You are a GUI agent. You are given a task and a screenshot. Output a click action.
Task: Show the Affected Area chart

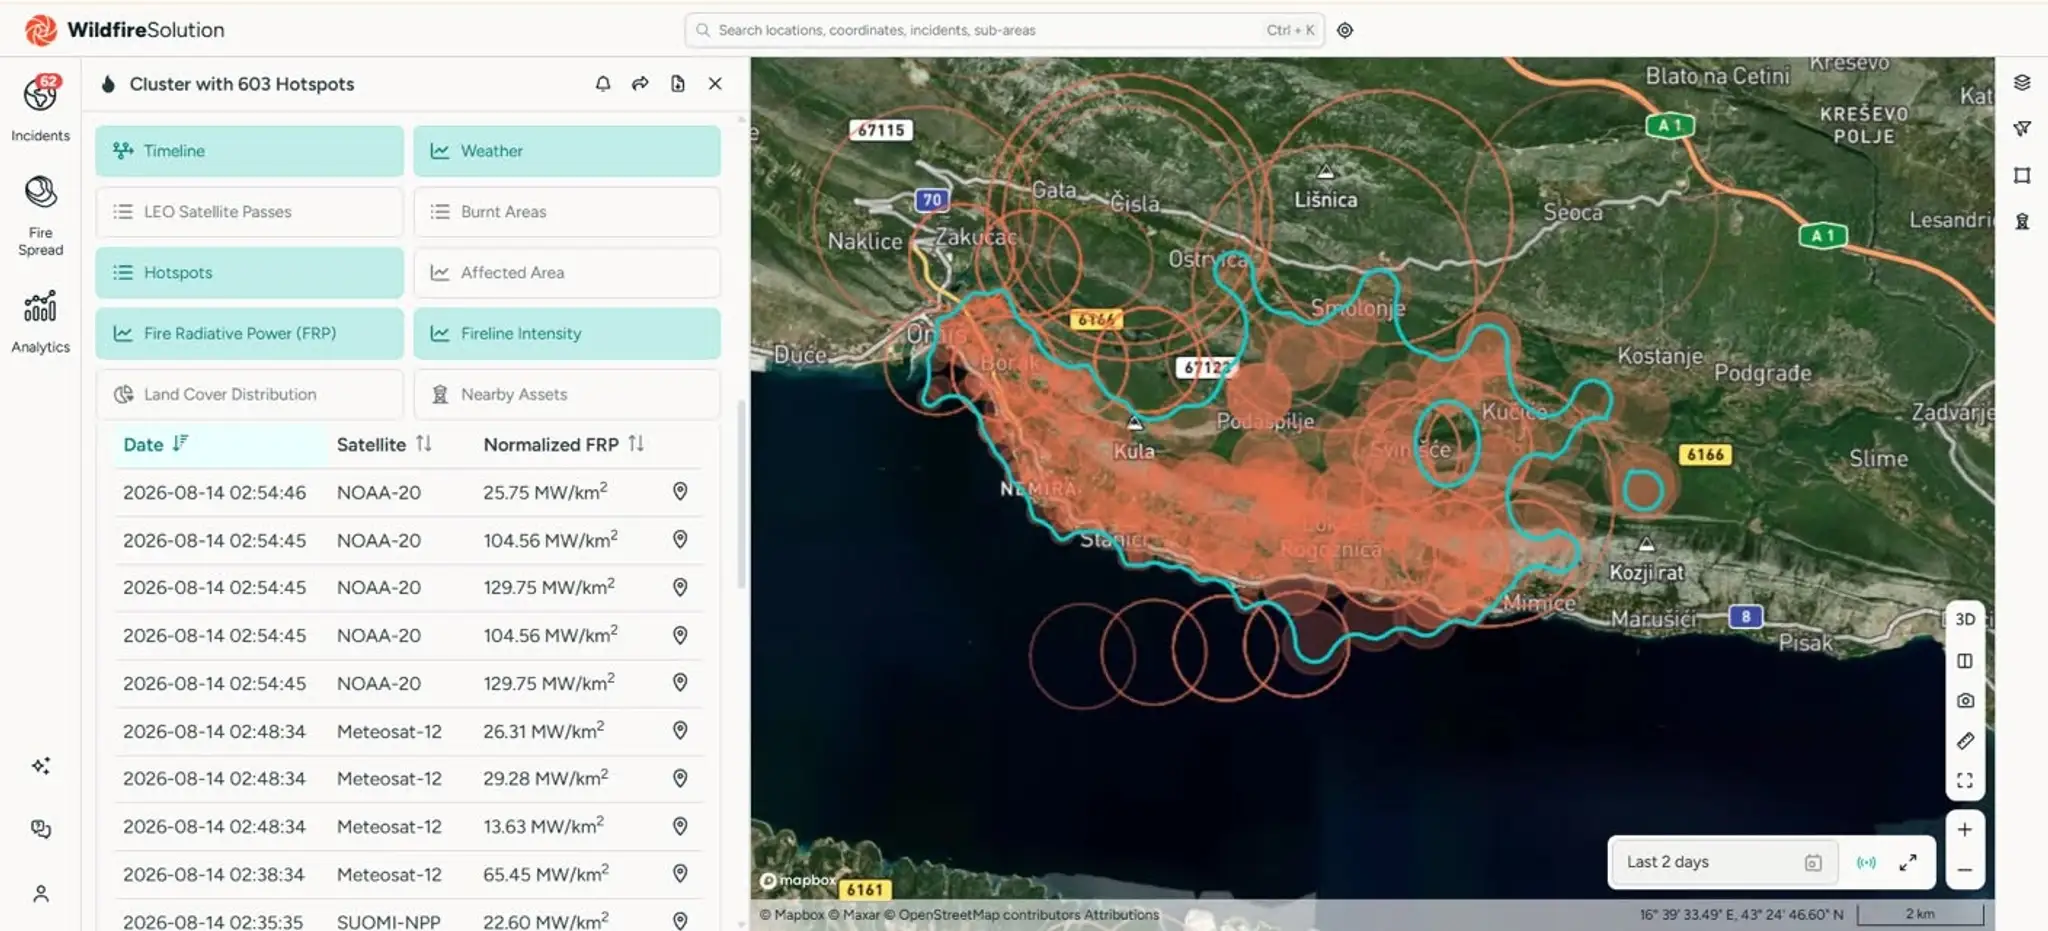[x=567, y=273]
